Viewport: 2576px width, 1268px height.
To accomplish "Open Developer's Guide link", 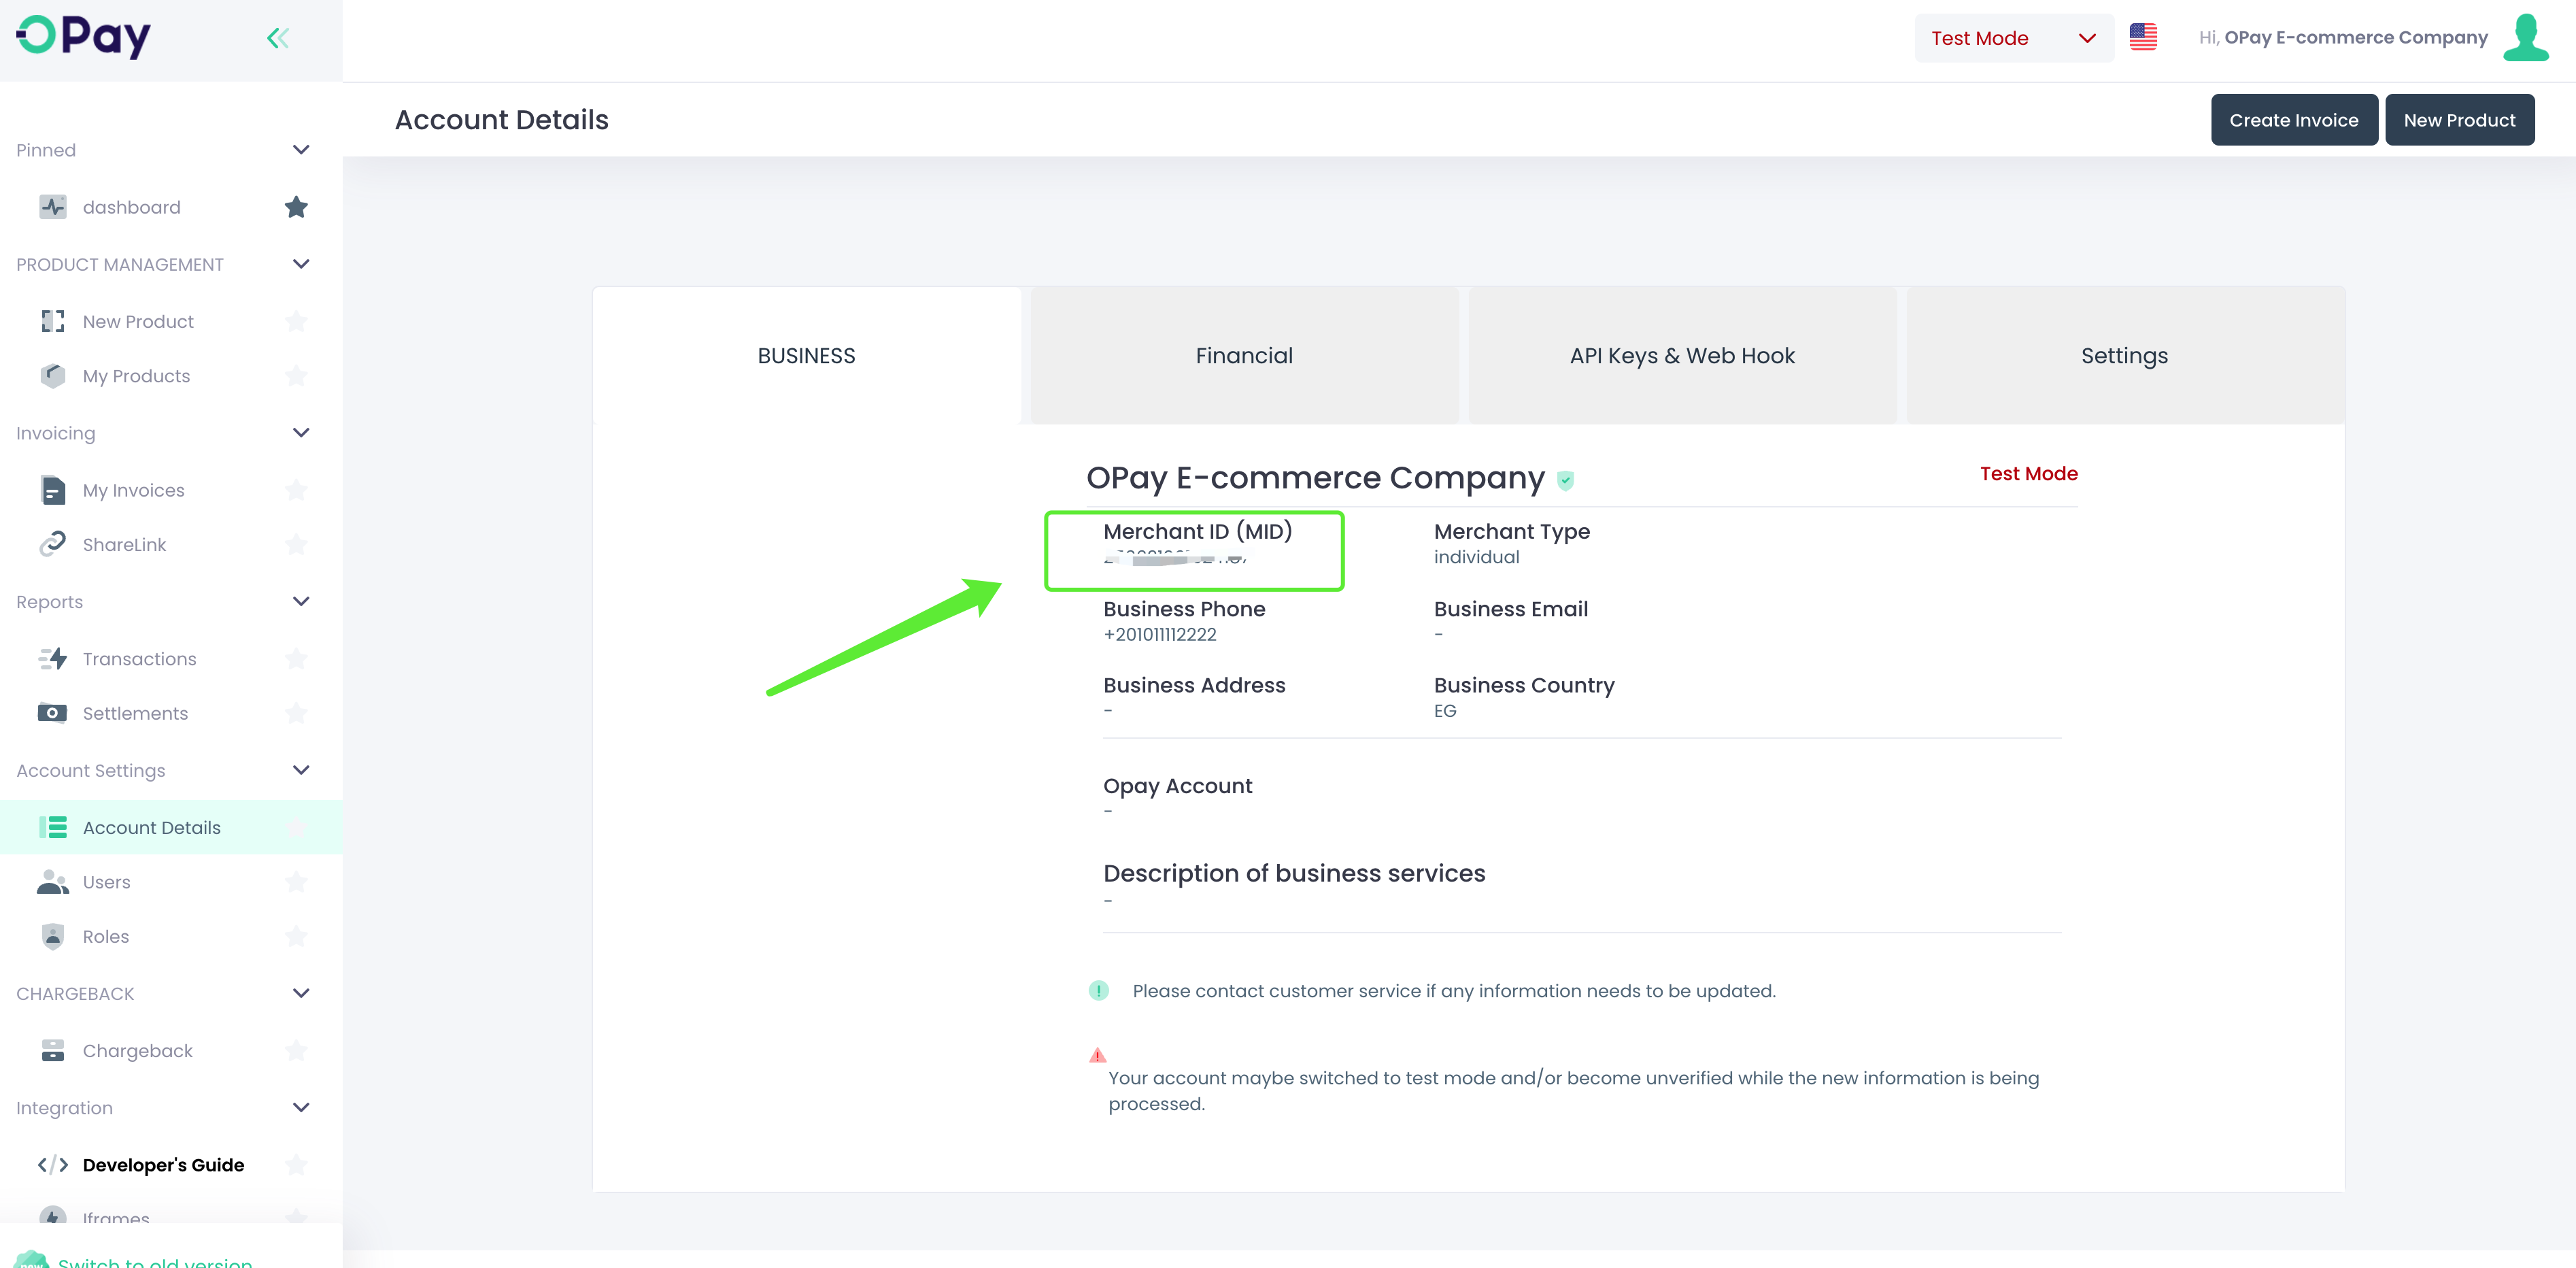I will point(163,1165).
